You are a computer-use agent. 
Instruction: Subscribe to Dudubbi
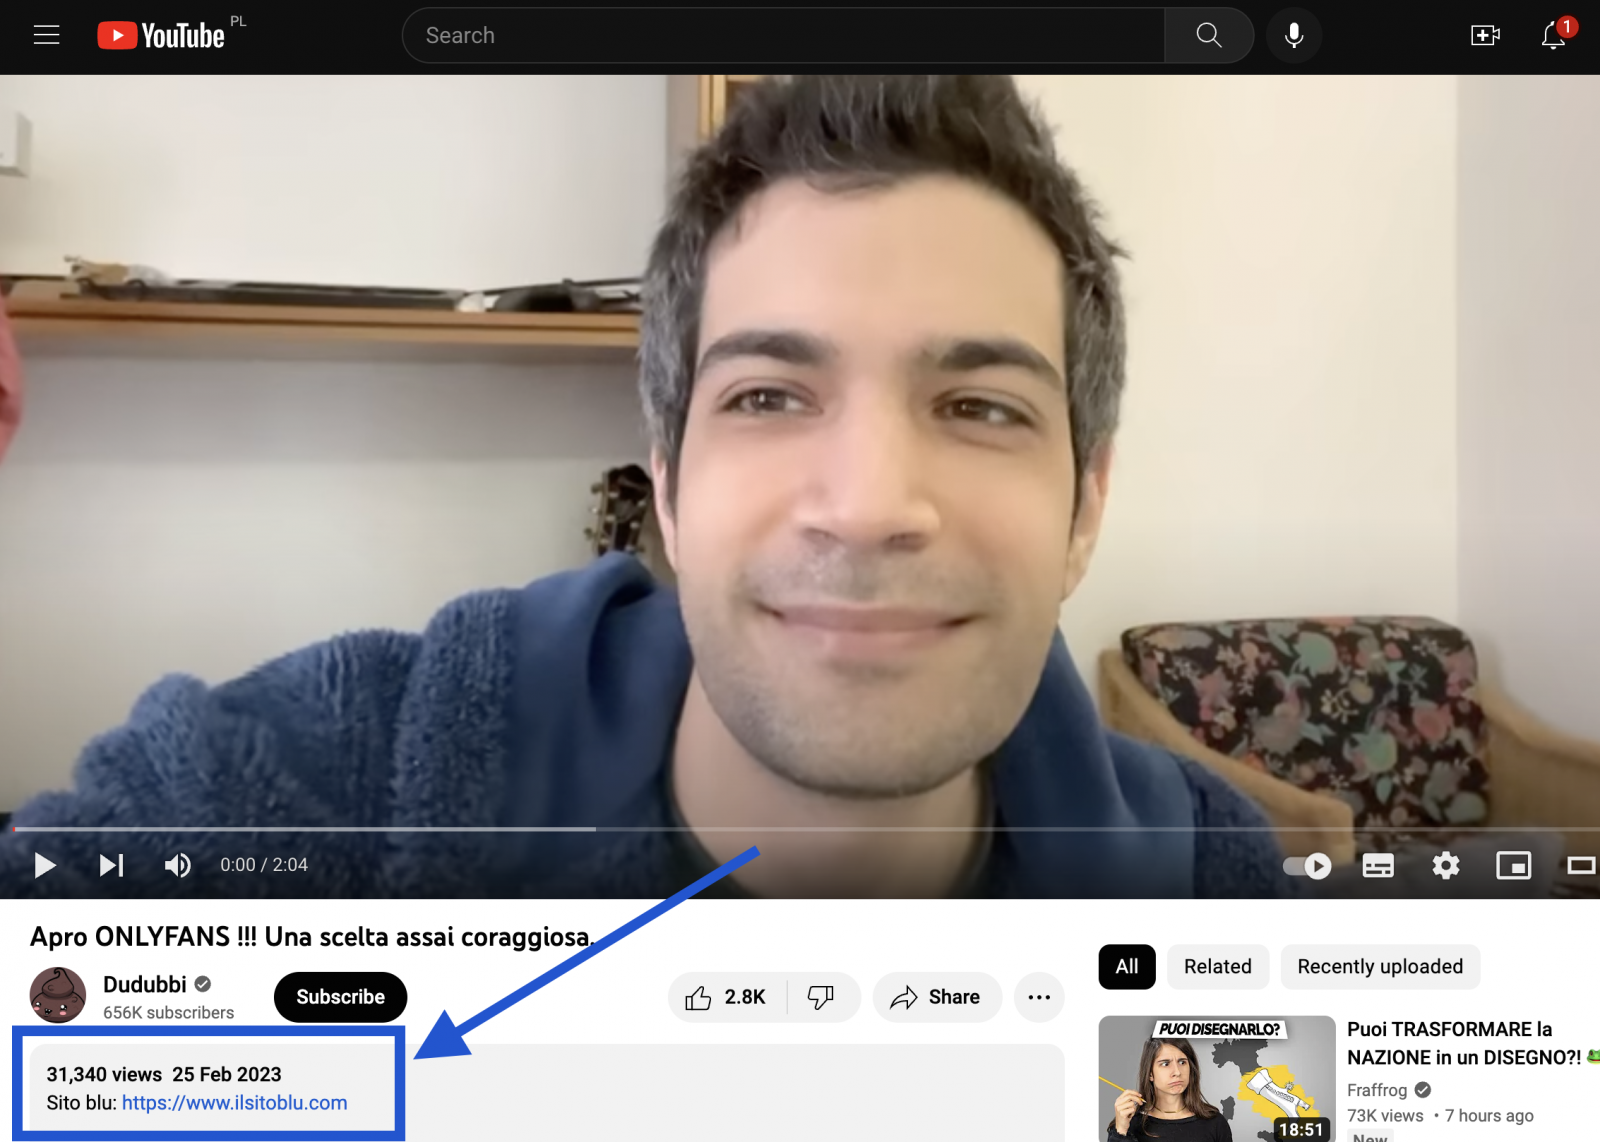click(340, 997)
